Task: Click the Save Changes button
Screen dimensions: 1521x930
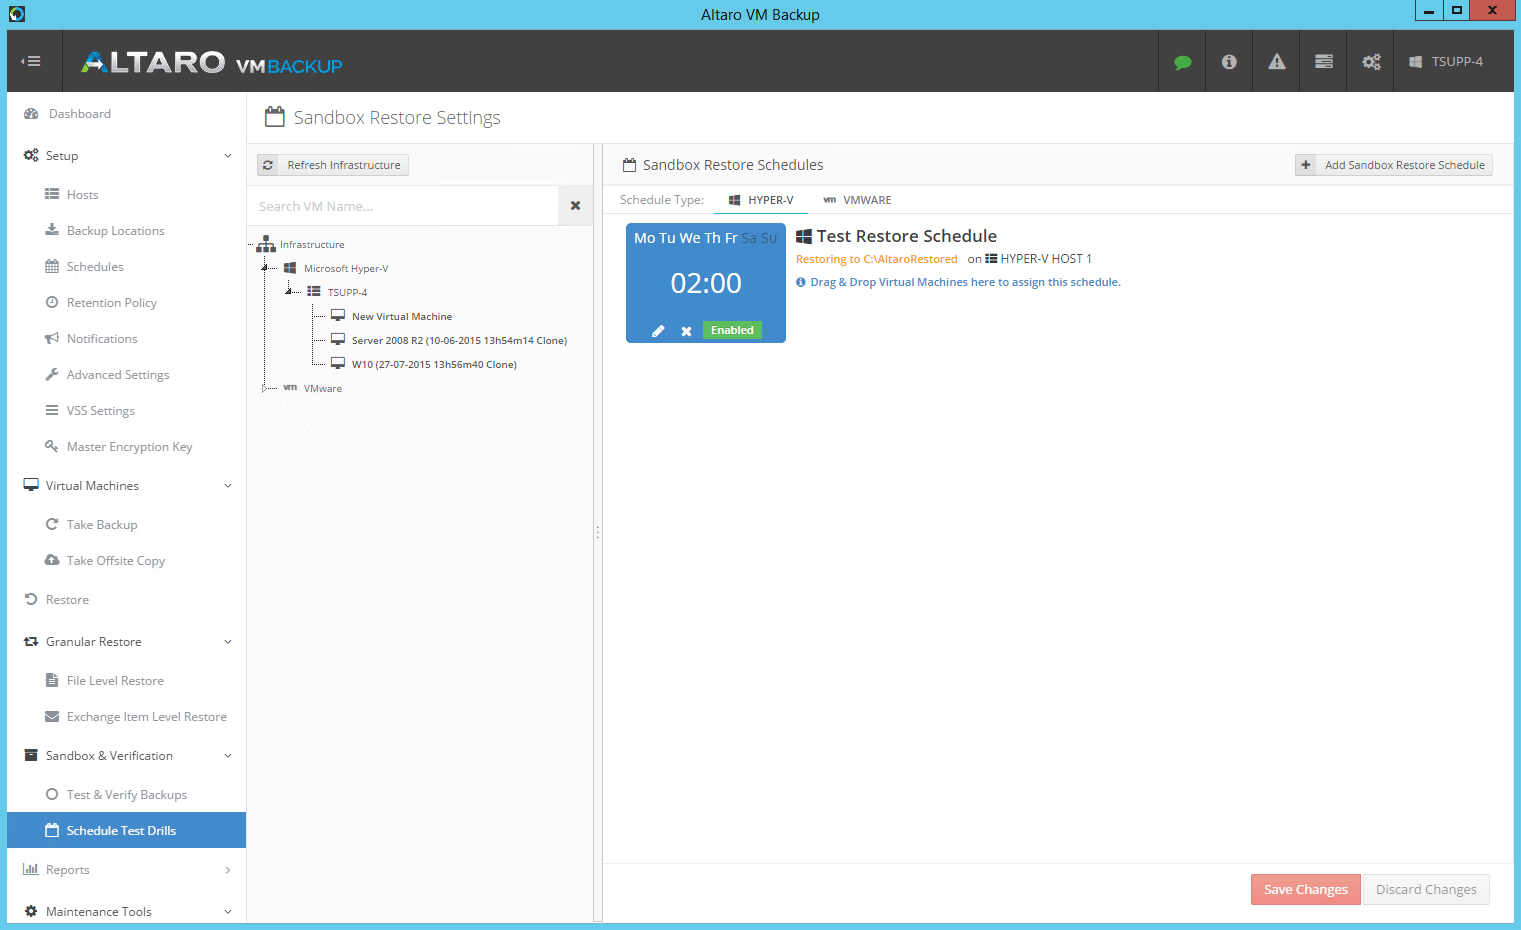Action: (x=1305, y=889)
